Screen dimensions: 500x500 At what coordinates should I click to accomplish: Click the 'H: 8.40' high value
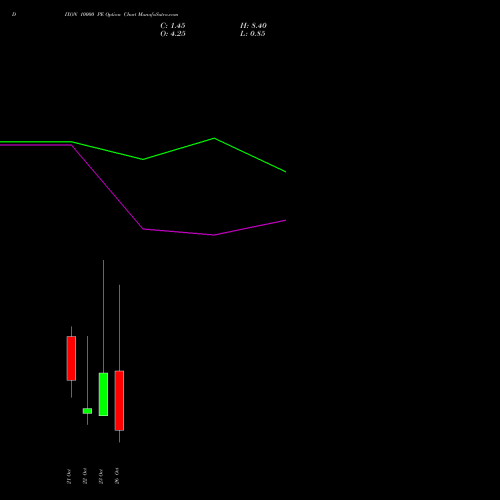tap(253, 26)
